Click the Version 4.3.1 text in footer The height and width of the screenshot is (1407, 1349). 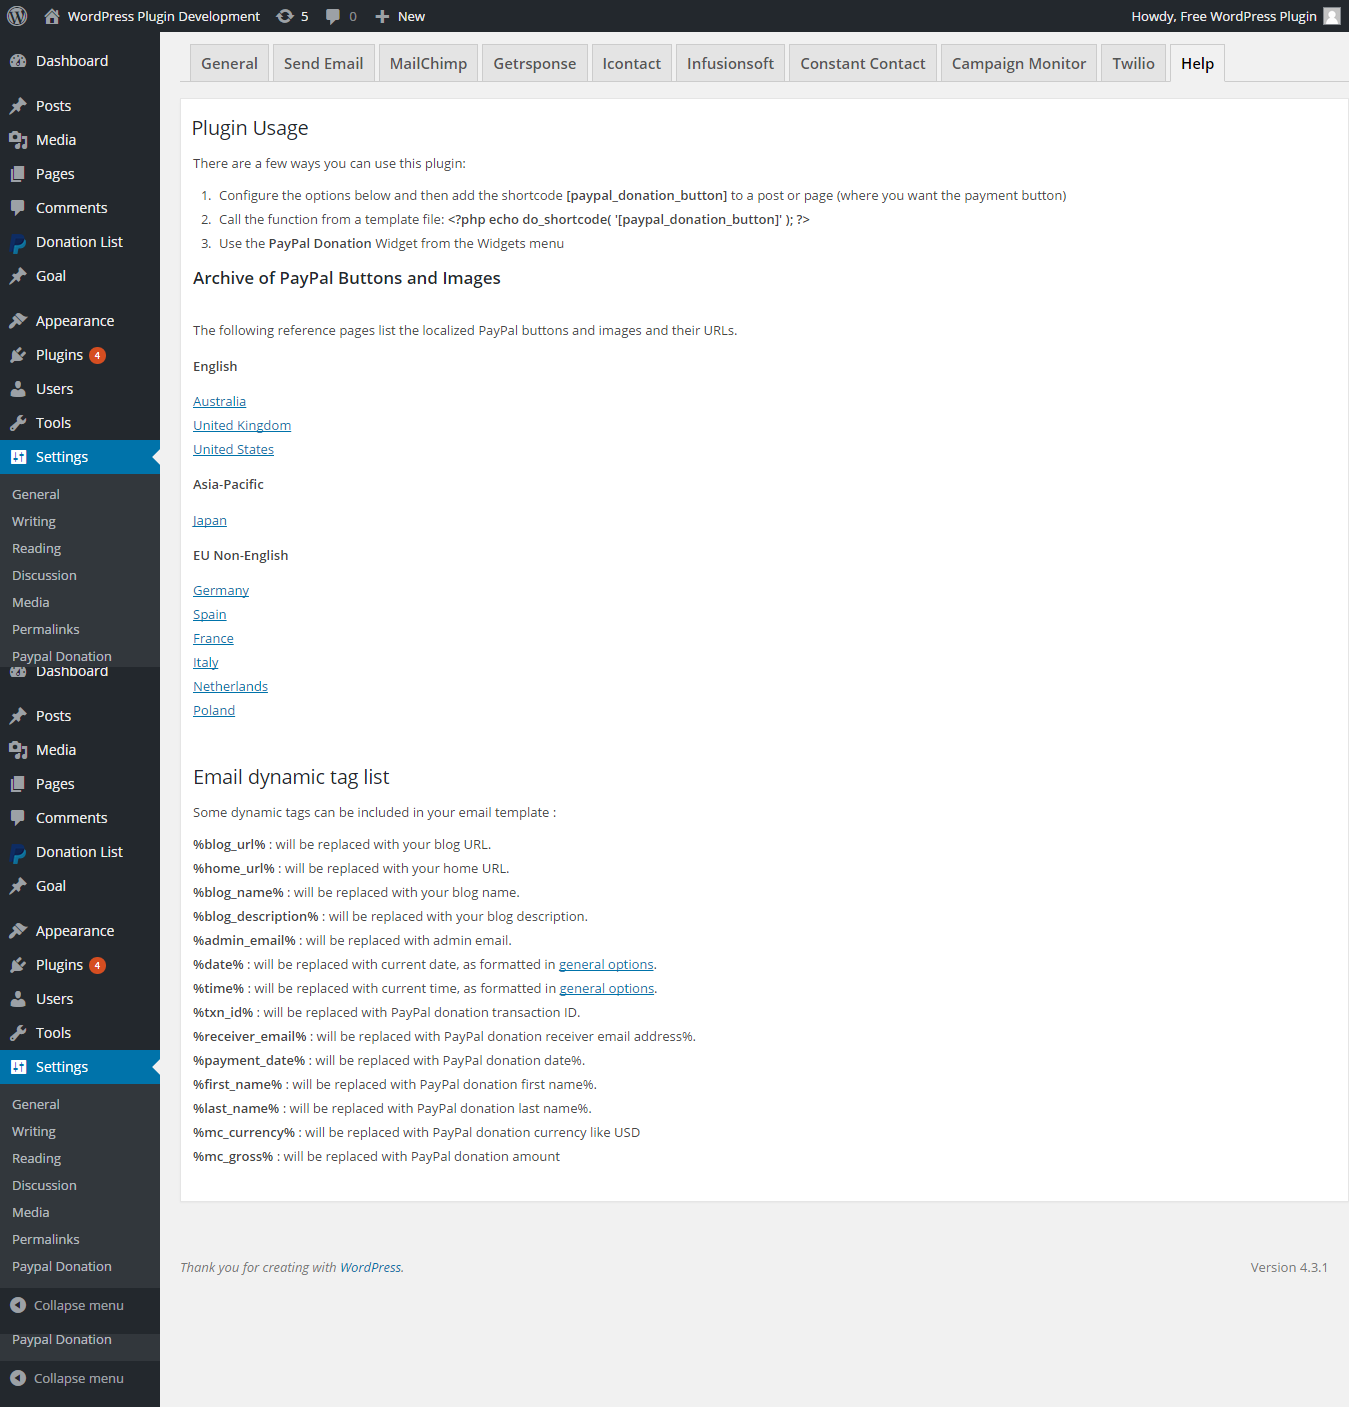[1289, 1267]
